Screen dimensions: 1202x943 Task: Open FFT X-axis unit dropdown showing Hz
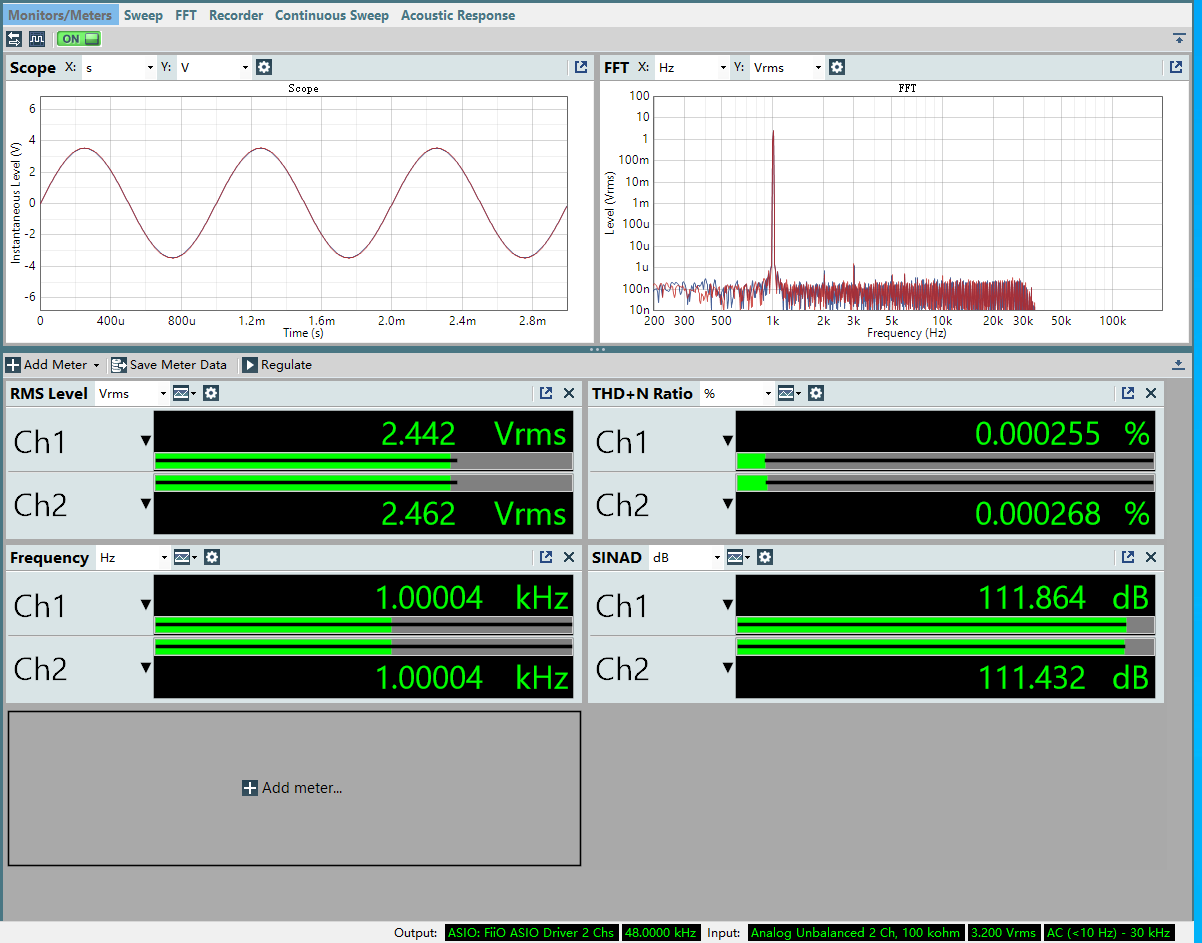(x=692, y=68)
